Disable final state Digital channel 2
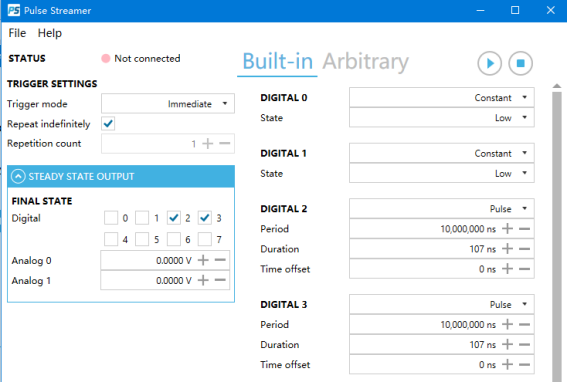 tap(174, 218)
